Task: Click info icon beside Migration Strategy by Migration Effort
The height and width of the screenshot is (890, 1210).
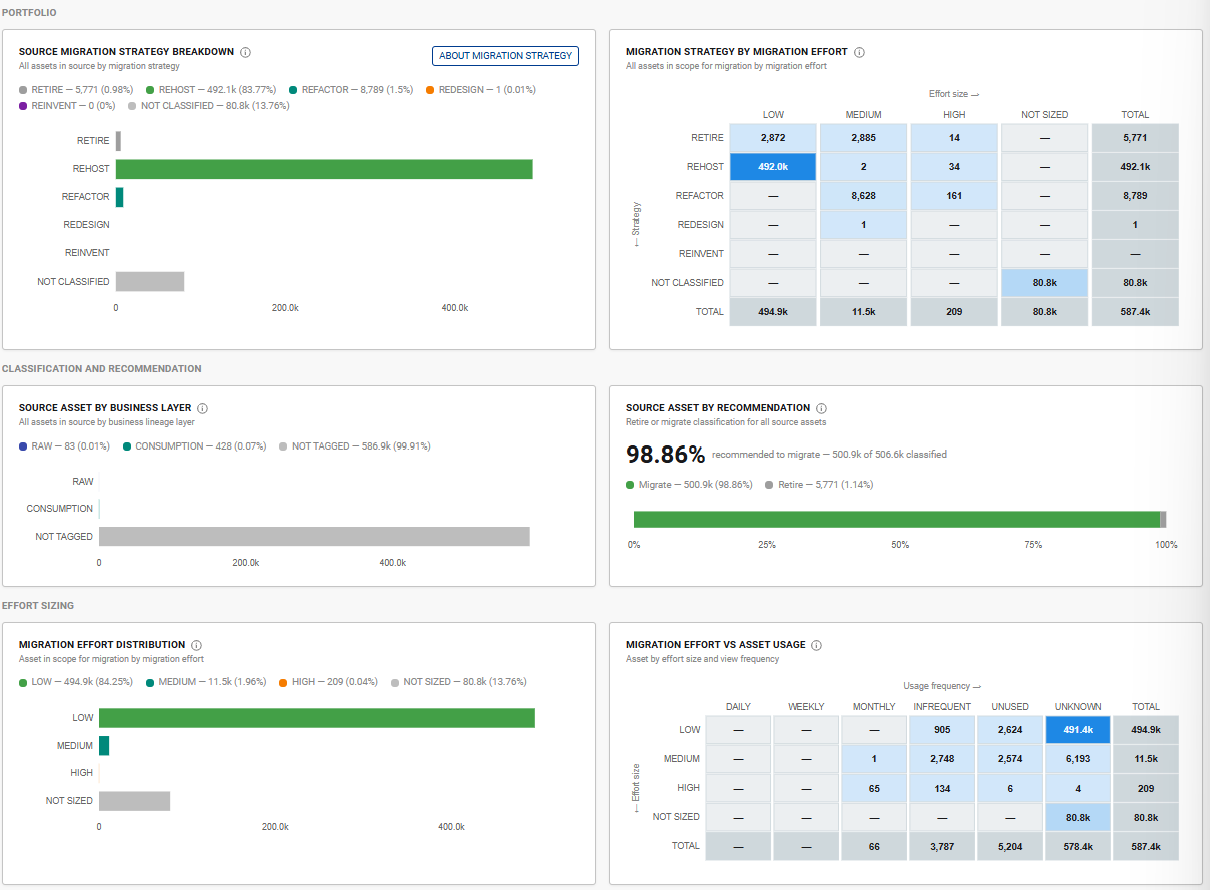Action: pos(859,52)
